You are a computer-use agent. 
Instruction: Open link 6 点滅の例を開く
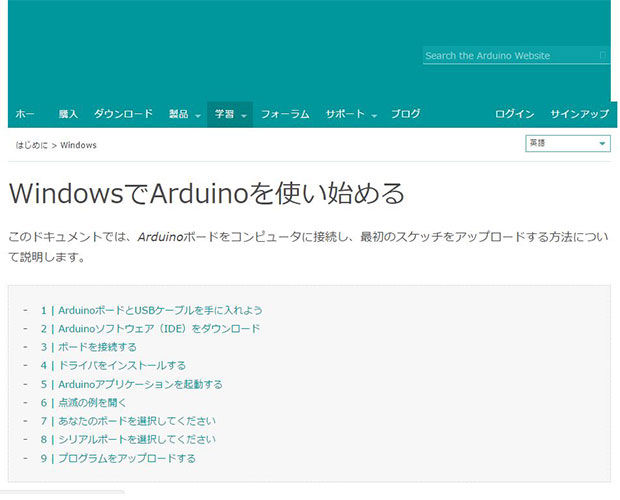pyautogui.click(x=83, y=403)
